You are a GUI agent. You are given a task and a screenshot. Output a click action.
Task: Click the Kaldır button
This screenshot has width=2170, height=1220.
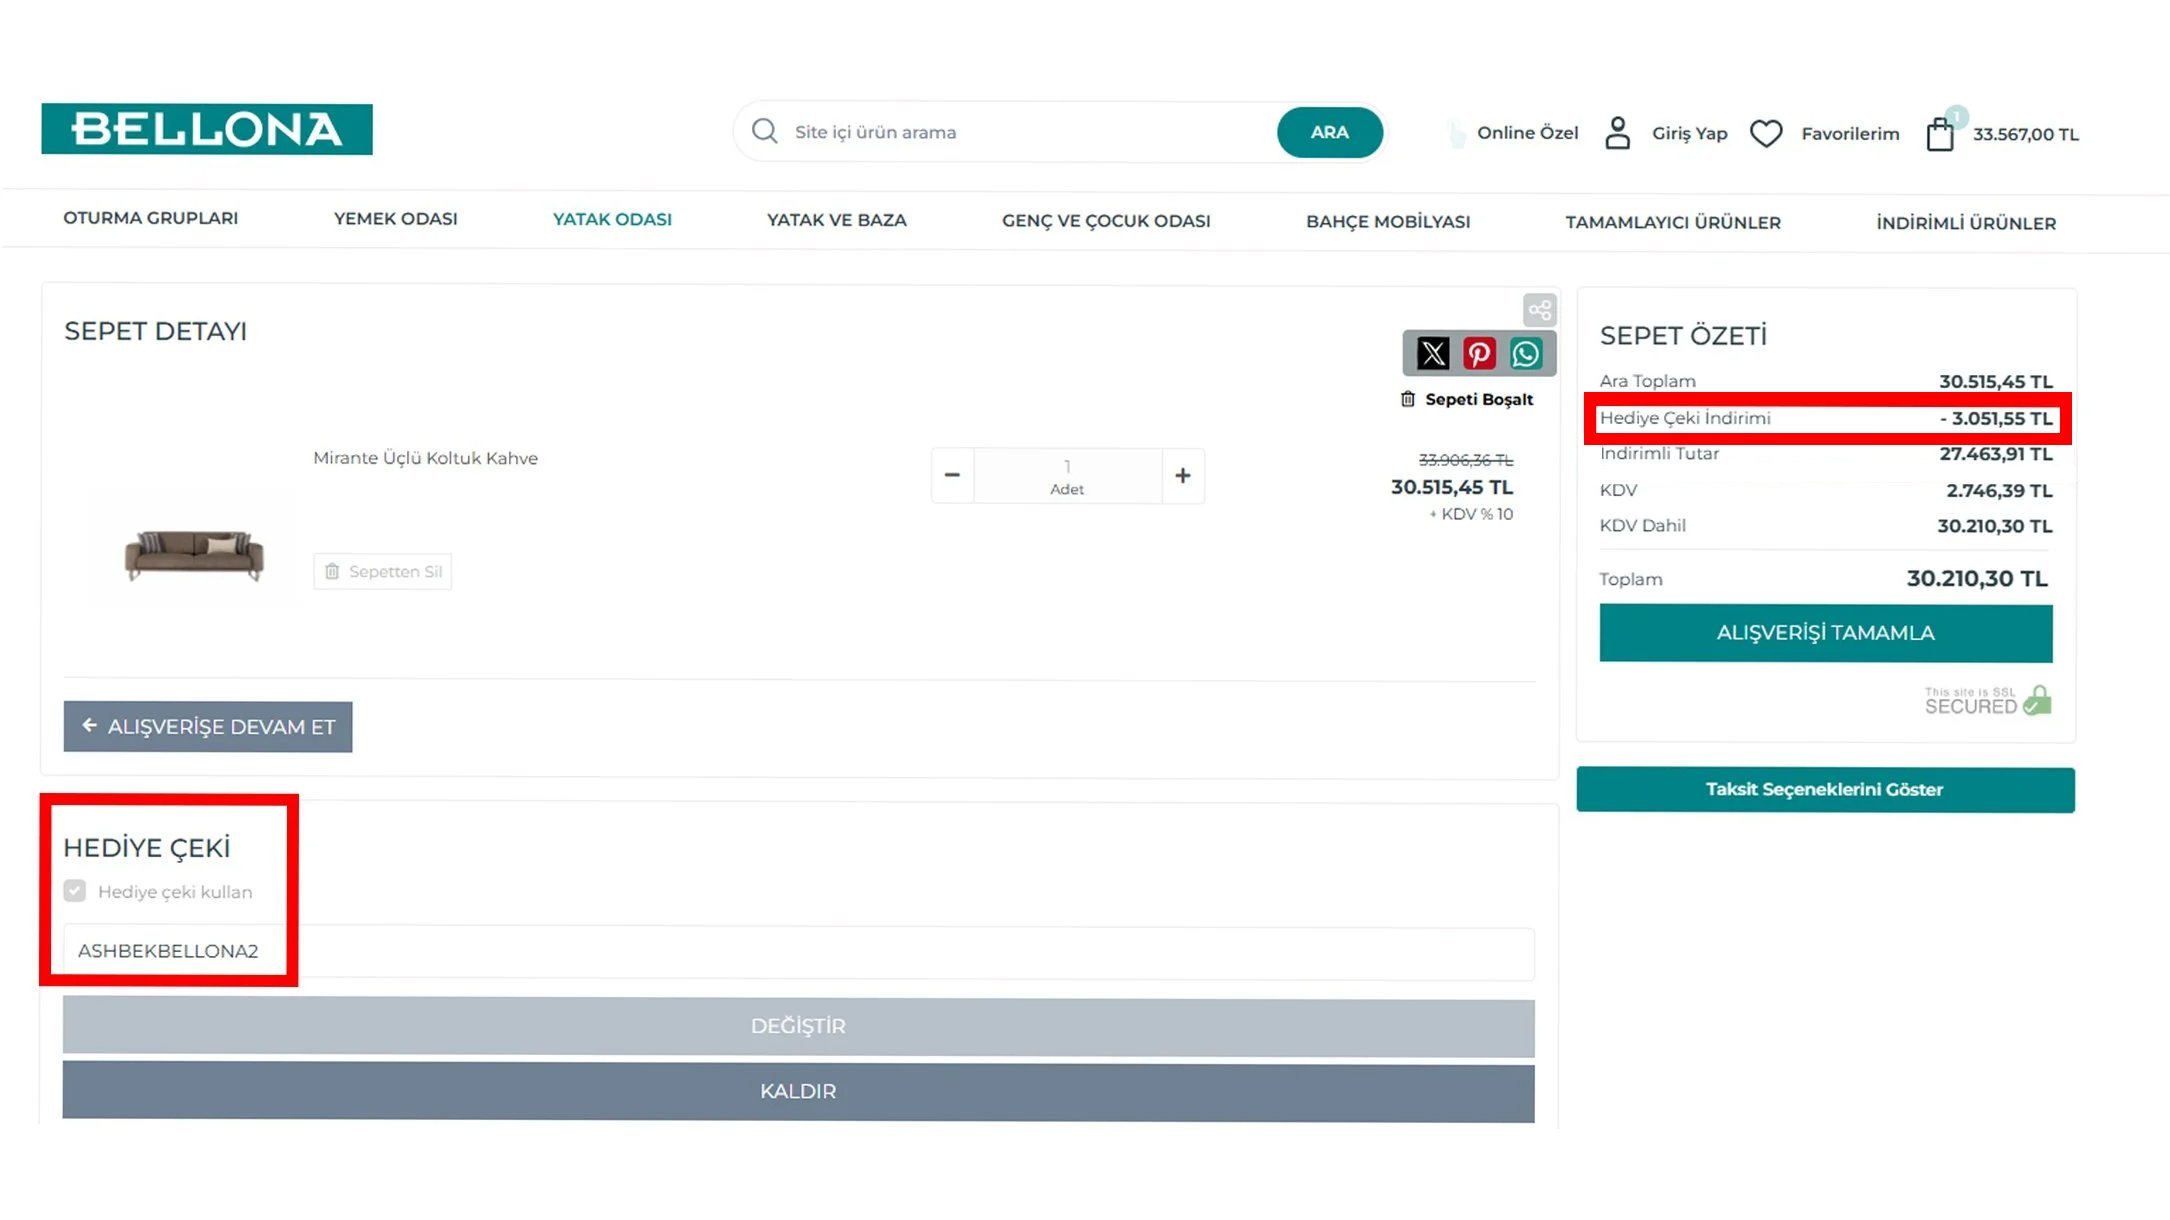pyautogui.click(x=798, y=1092)
